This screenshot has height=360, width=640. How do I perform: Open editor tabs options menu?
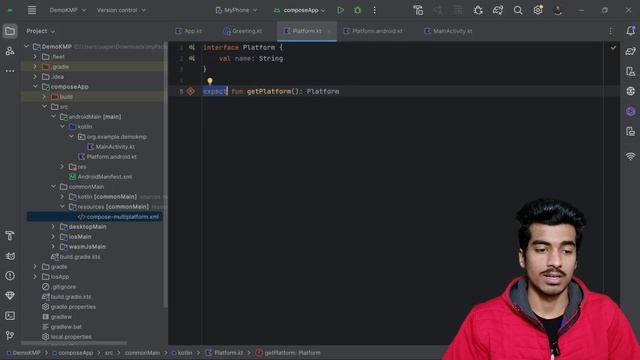(611, 31)
